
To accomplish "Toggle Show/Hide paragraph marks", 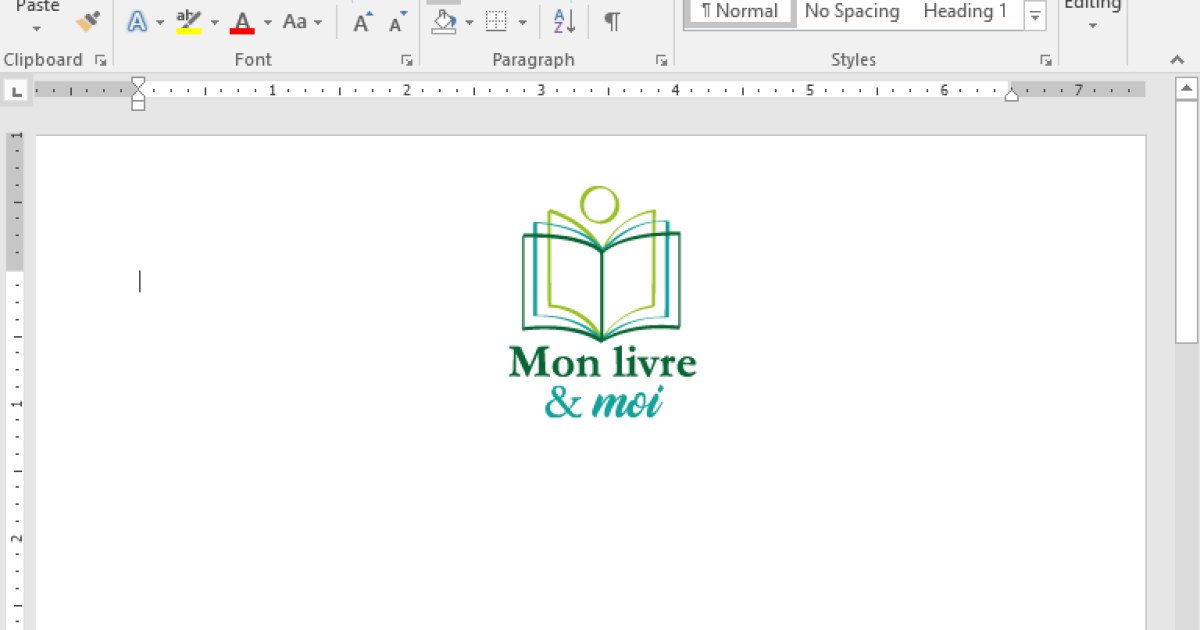I will click(x=612, y=21).
